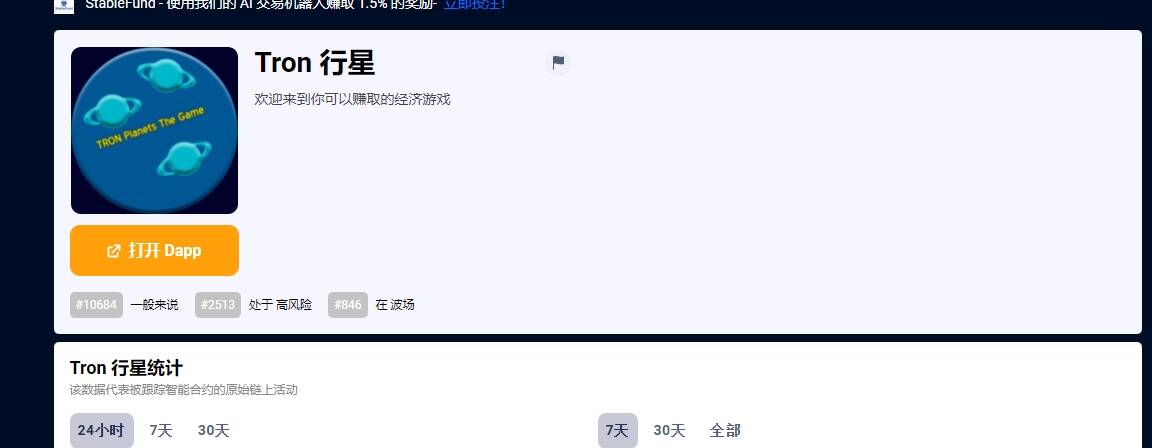Click the #10684 general rank badge
Viewport: 1152px width, 448px height.
[x=96, y=305]
